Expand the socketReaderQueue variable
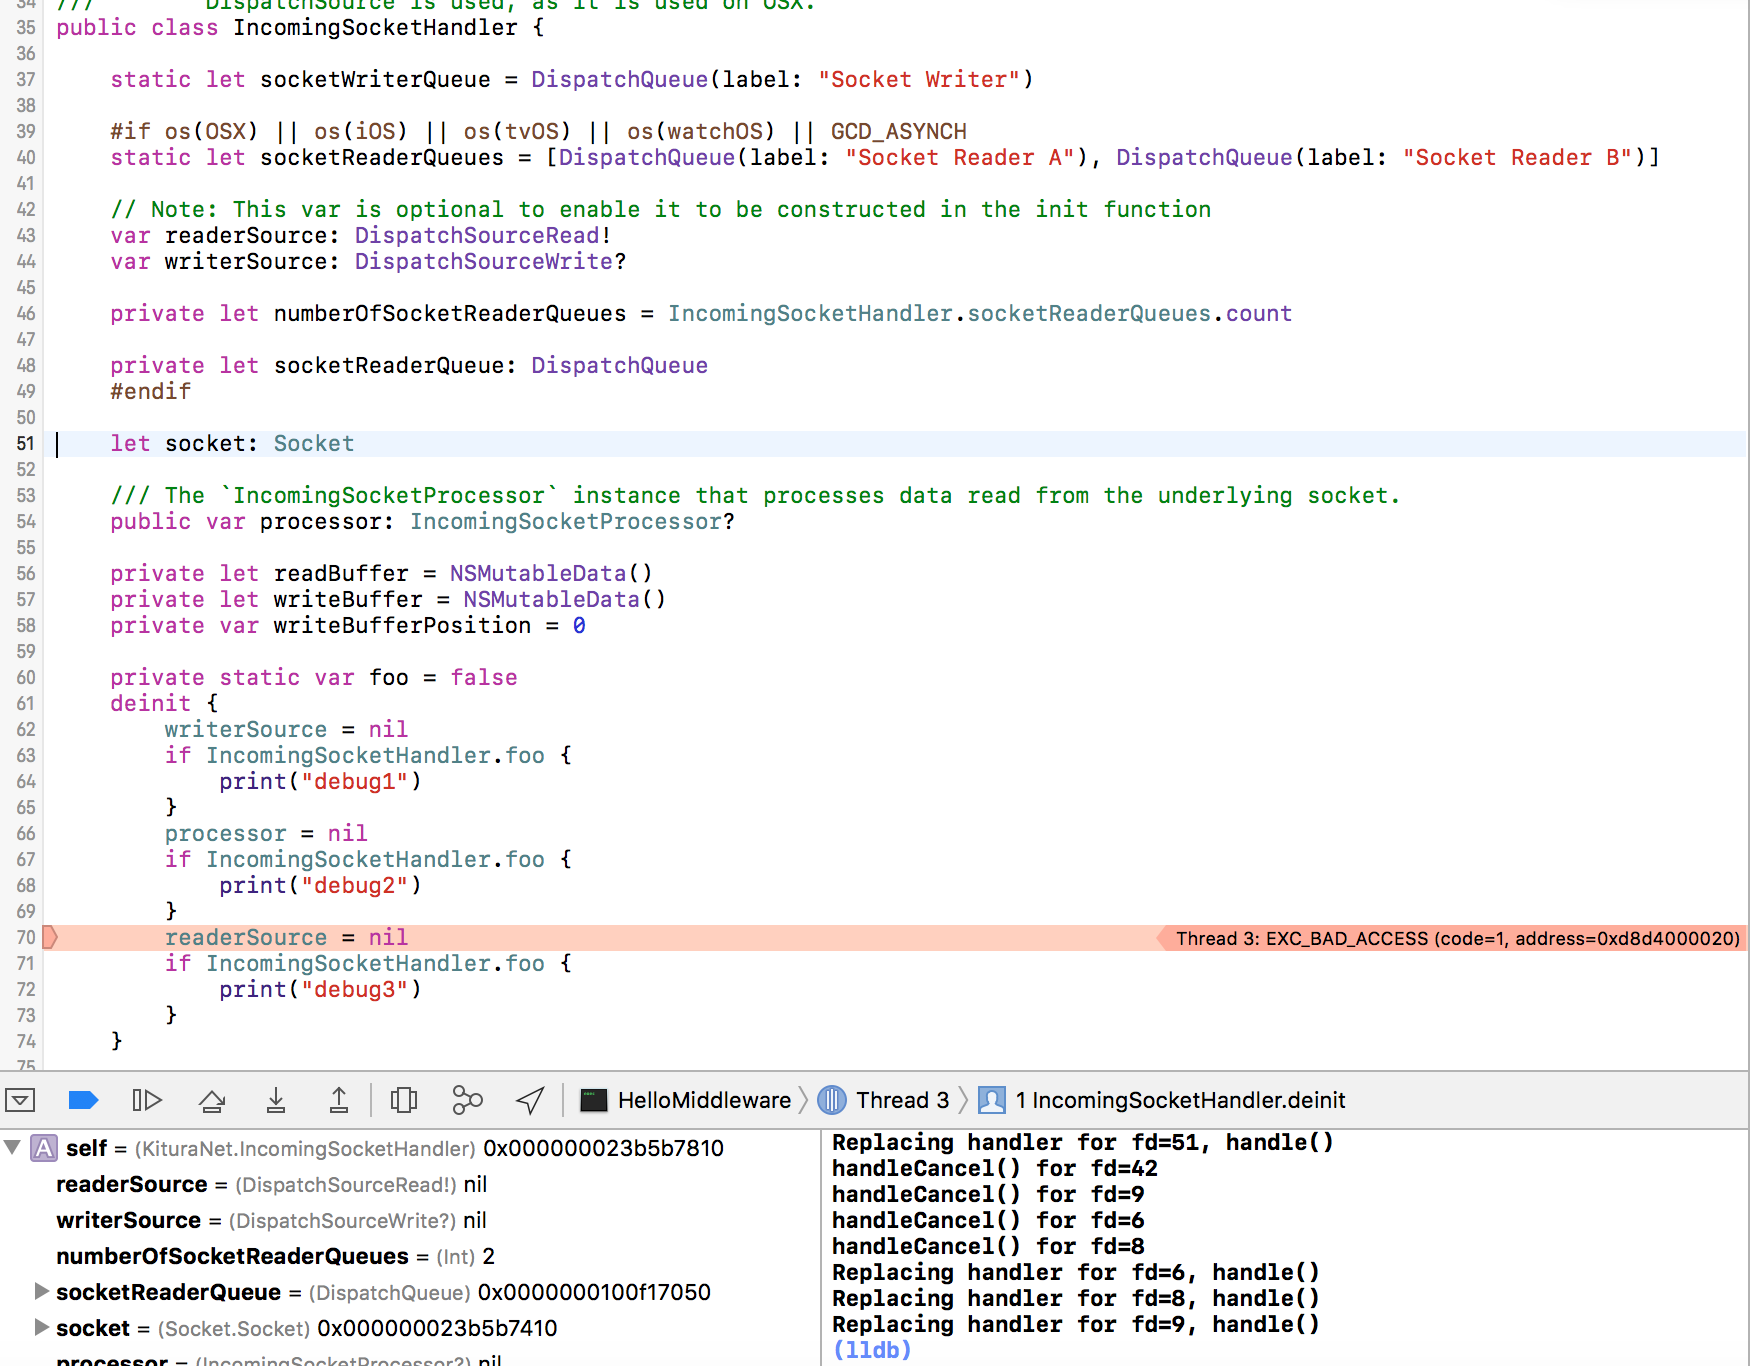The height and width of the screenshot is (1366, 1750). click(x=41, y=1291)
